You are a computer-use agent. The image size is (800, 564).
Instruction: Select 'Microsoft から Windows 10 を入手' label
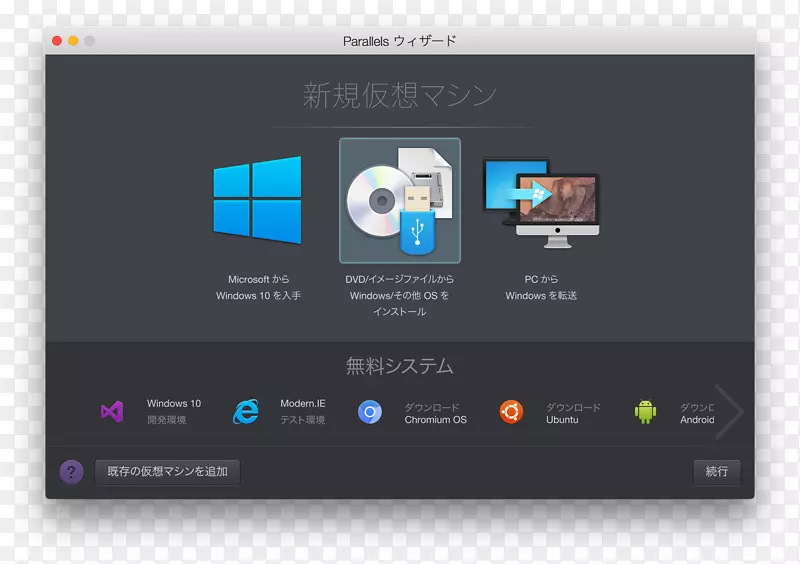coord(258,287)
